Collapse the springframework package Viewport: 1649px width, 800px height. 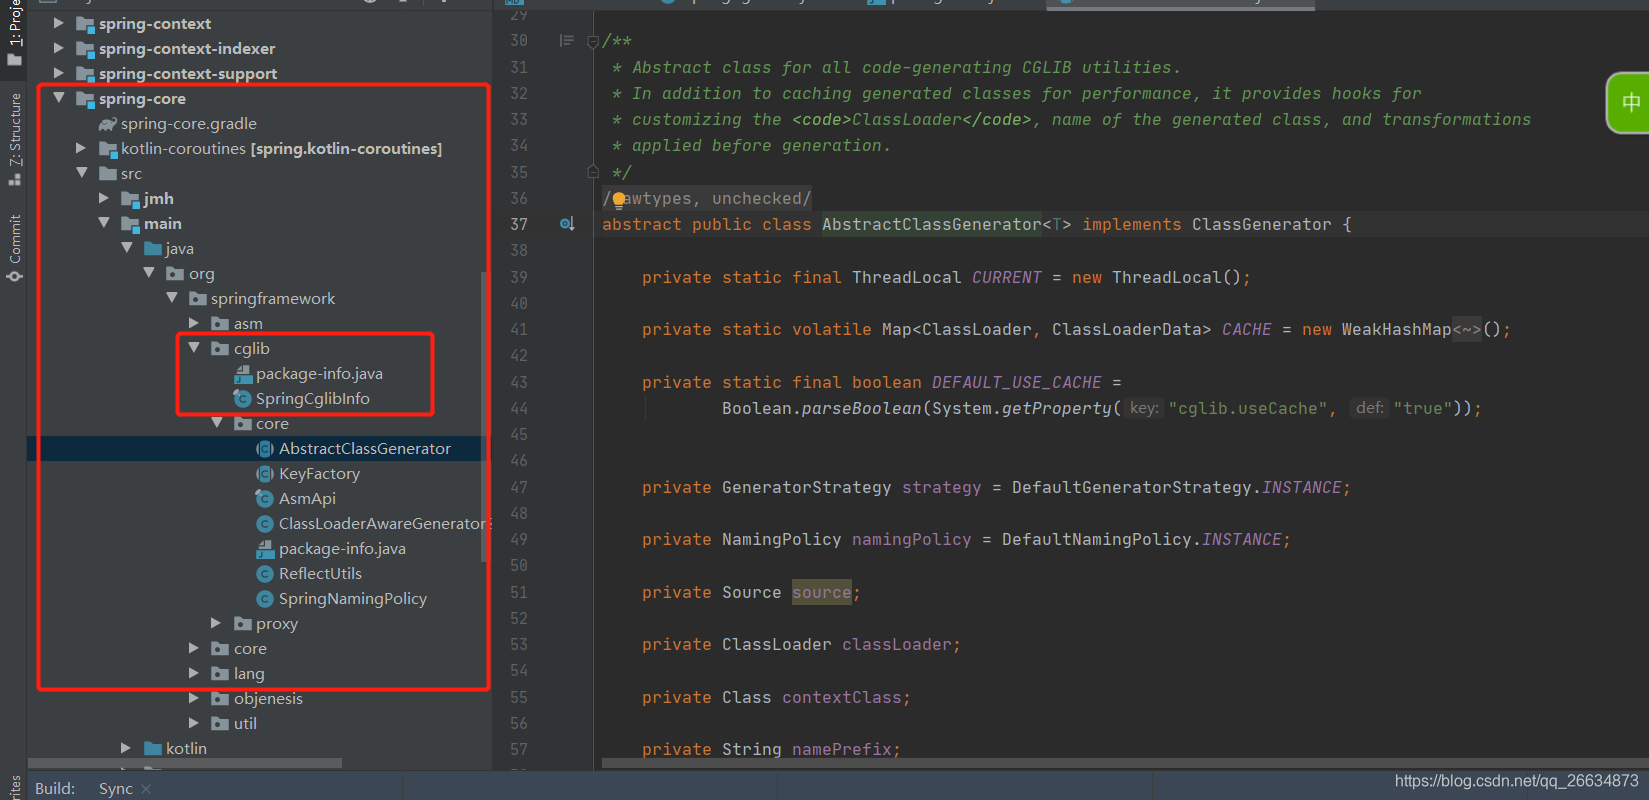coord(172,298)
